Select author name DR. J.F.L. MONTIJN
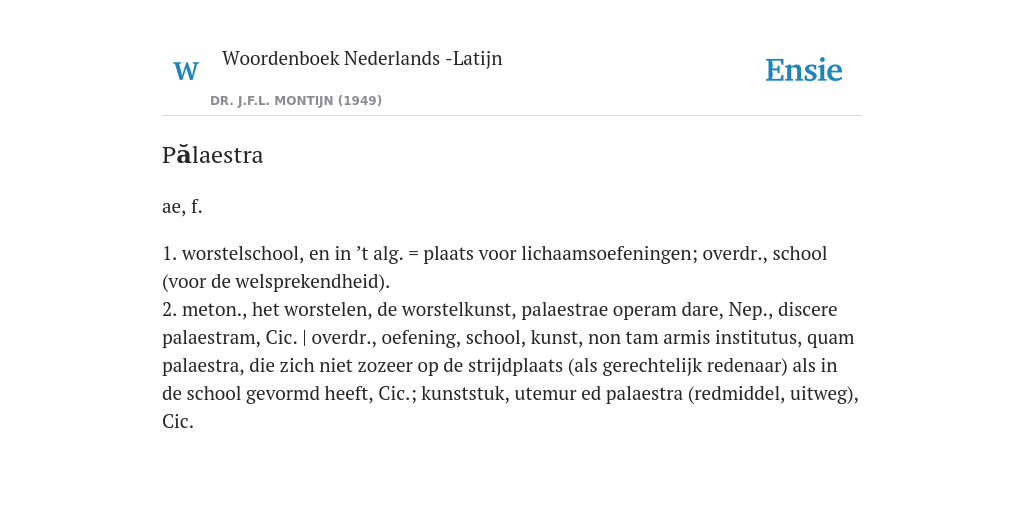 click(272, 101)
